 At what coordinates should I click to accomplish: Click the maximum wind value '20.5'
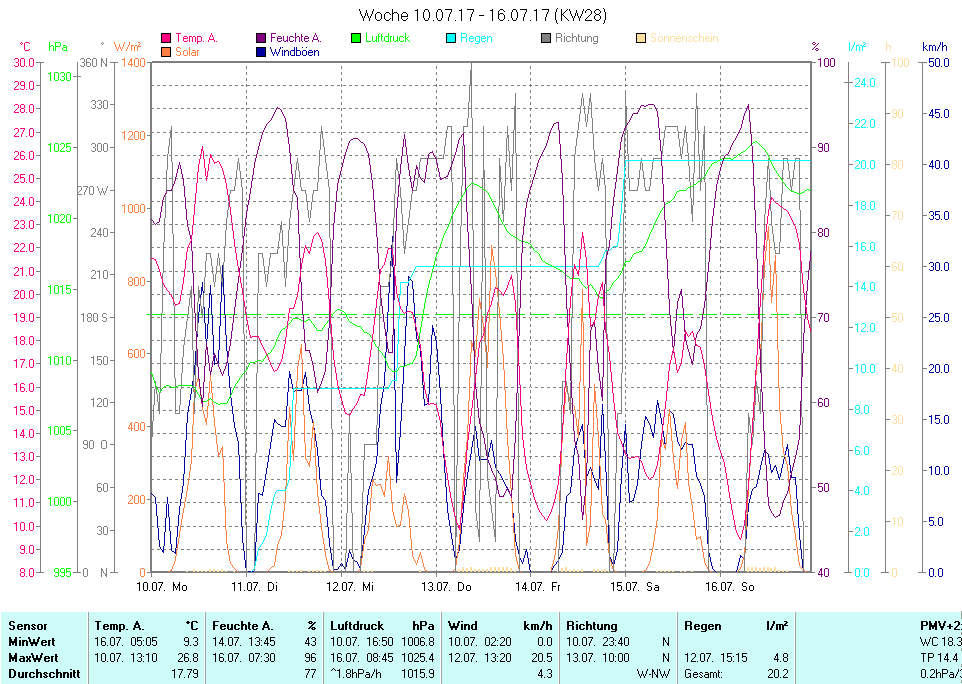point(542,658)
